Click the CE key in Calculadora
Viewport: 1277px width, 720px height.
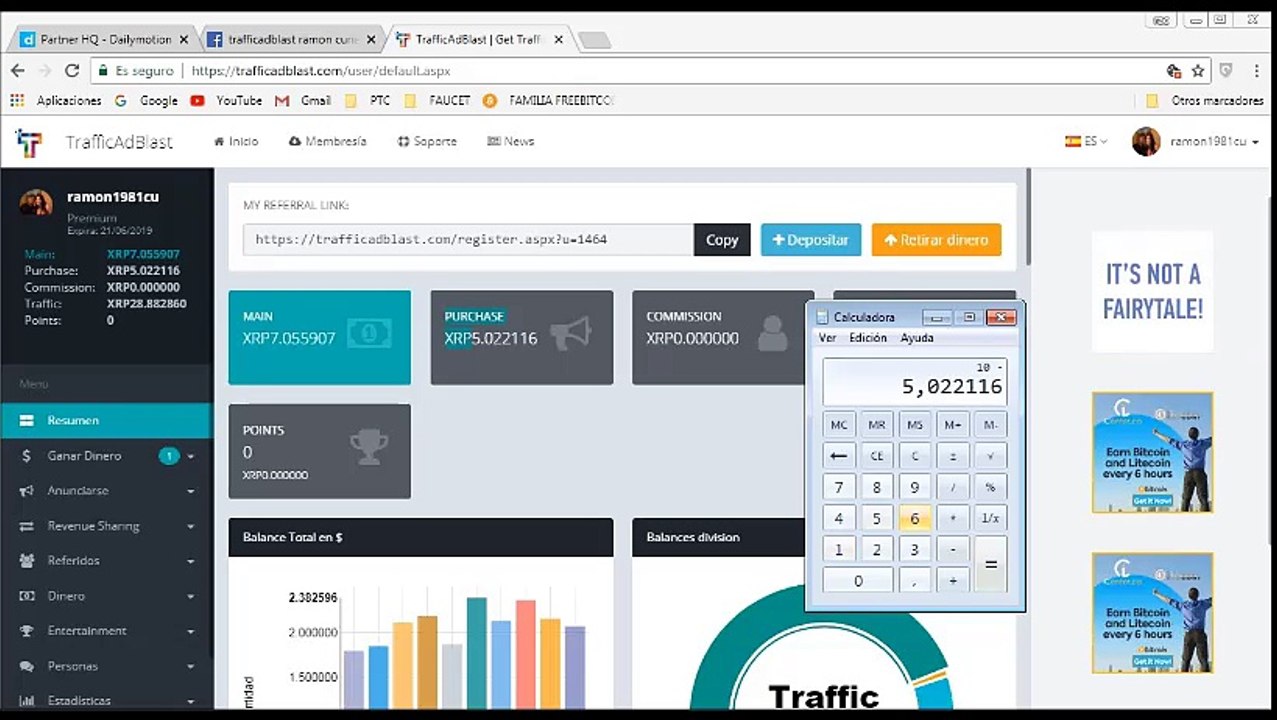tap(877, 456)
